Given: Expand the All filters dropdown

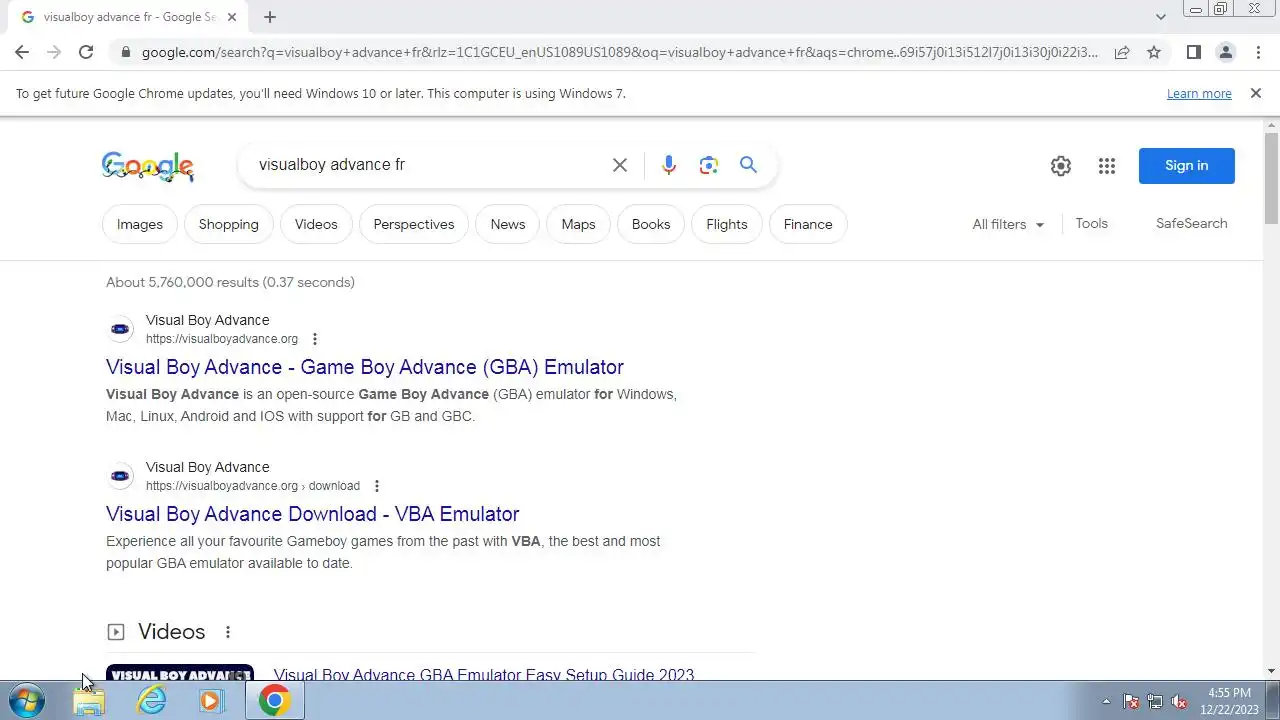Looking at the screenshot, I should [x=1008, y=224].
